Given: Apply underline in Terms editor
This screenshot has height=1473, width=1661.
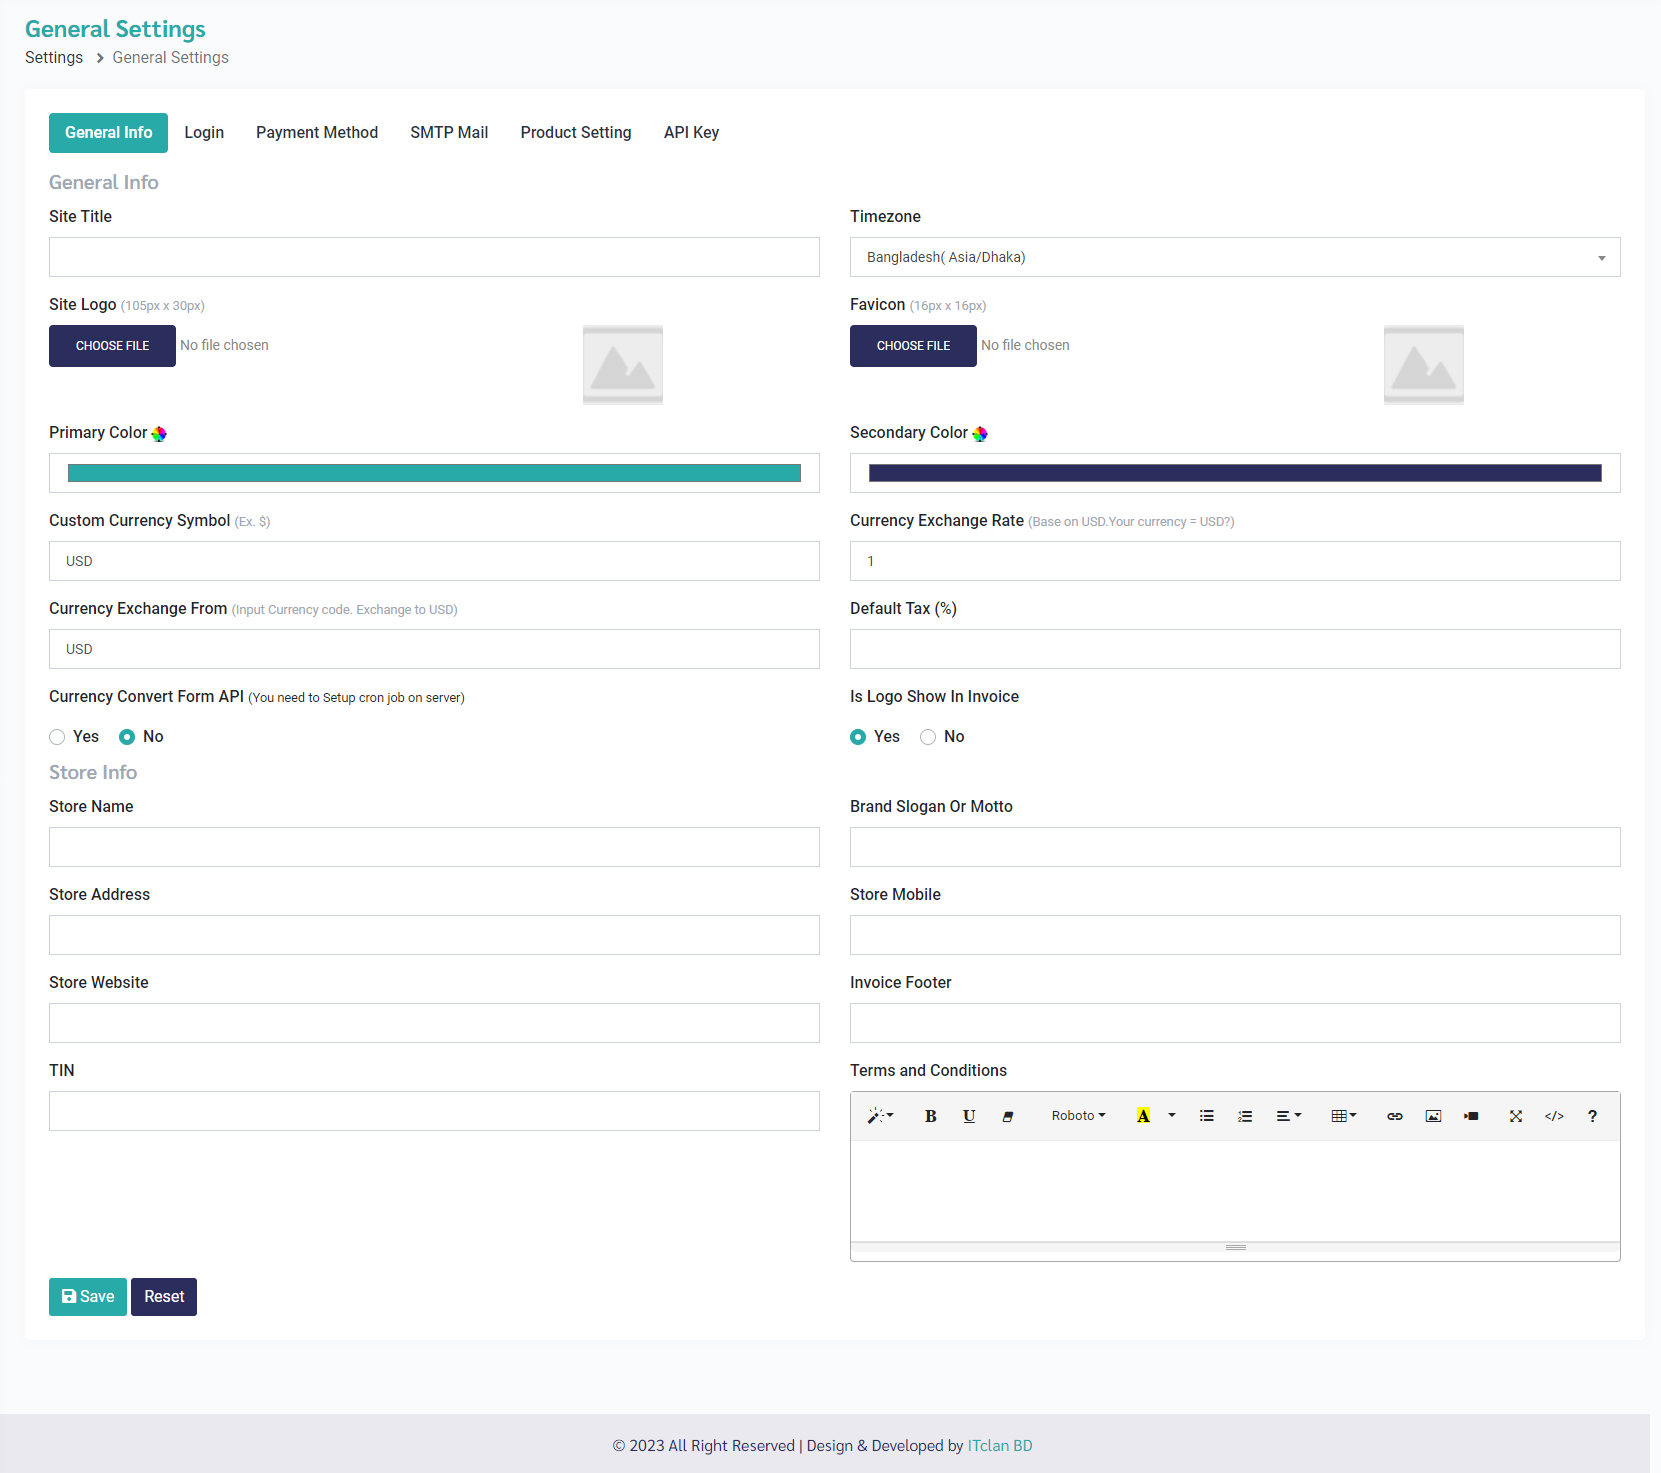Looking at the screenshot, I should click(x=968, y=1116).
